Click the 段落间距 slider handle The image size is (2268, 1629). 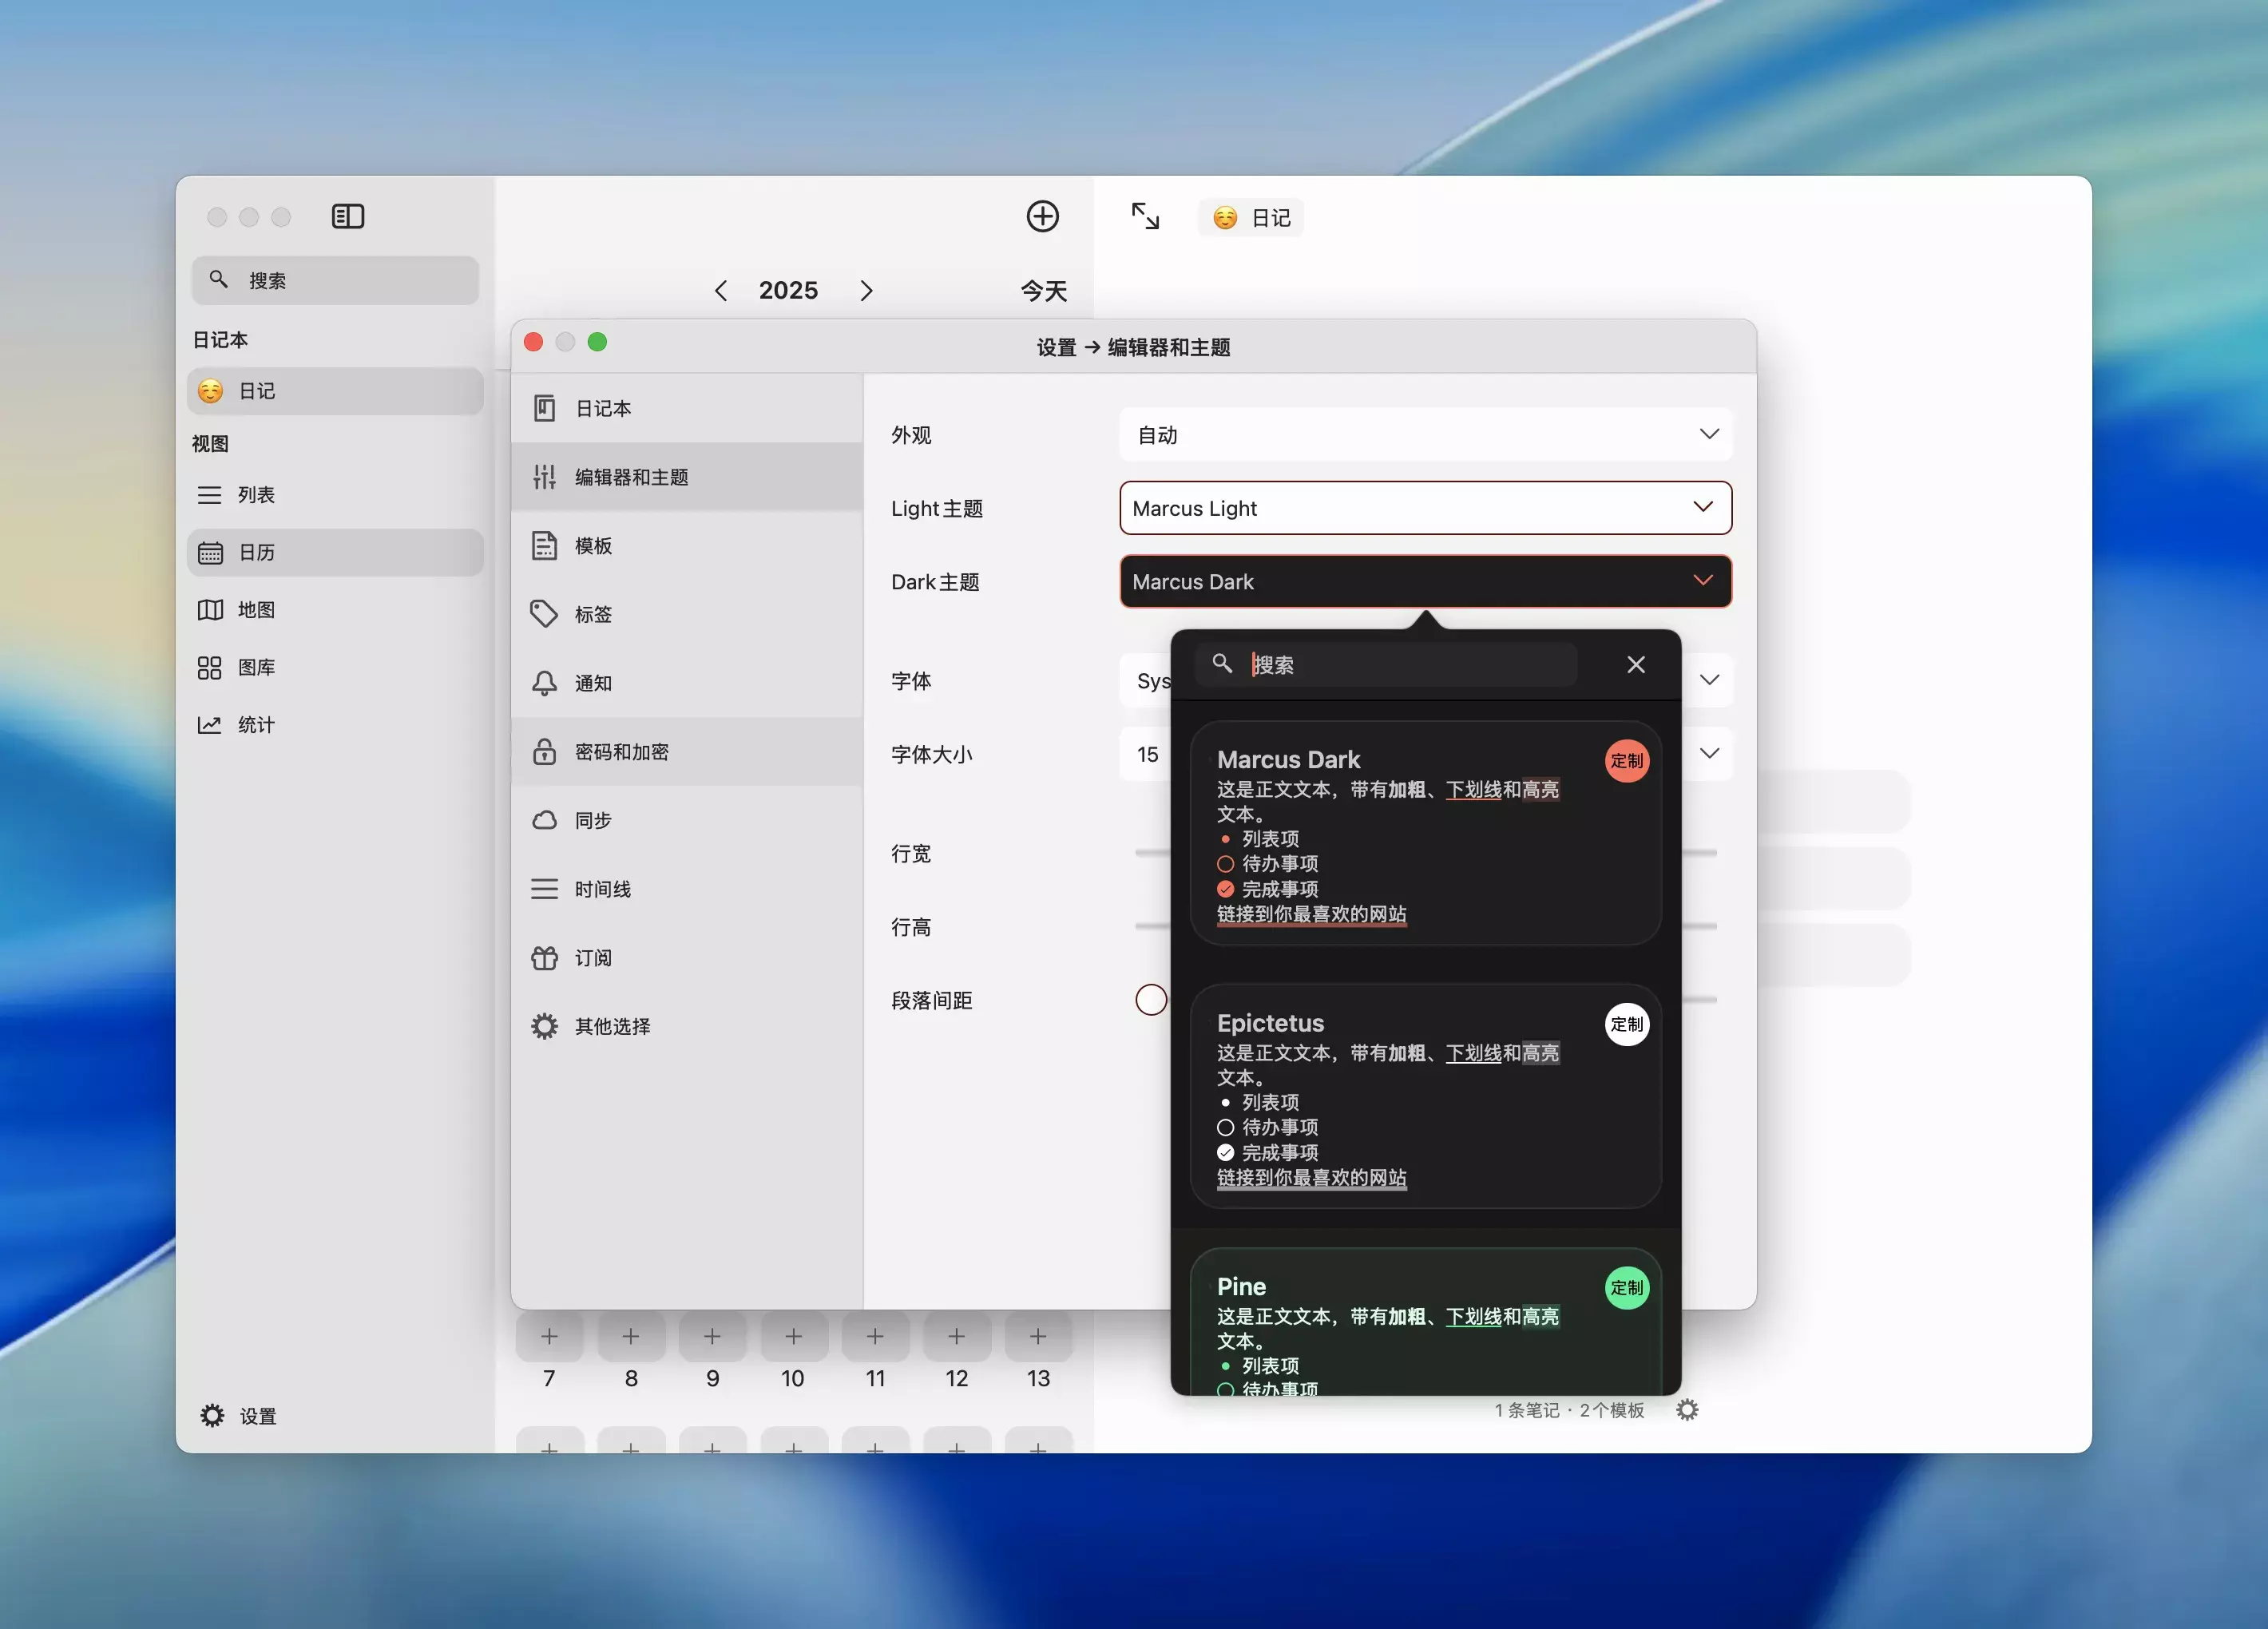[x=1151, y=1000]
